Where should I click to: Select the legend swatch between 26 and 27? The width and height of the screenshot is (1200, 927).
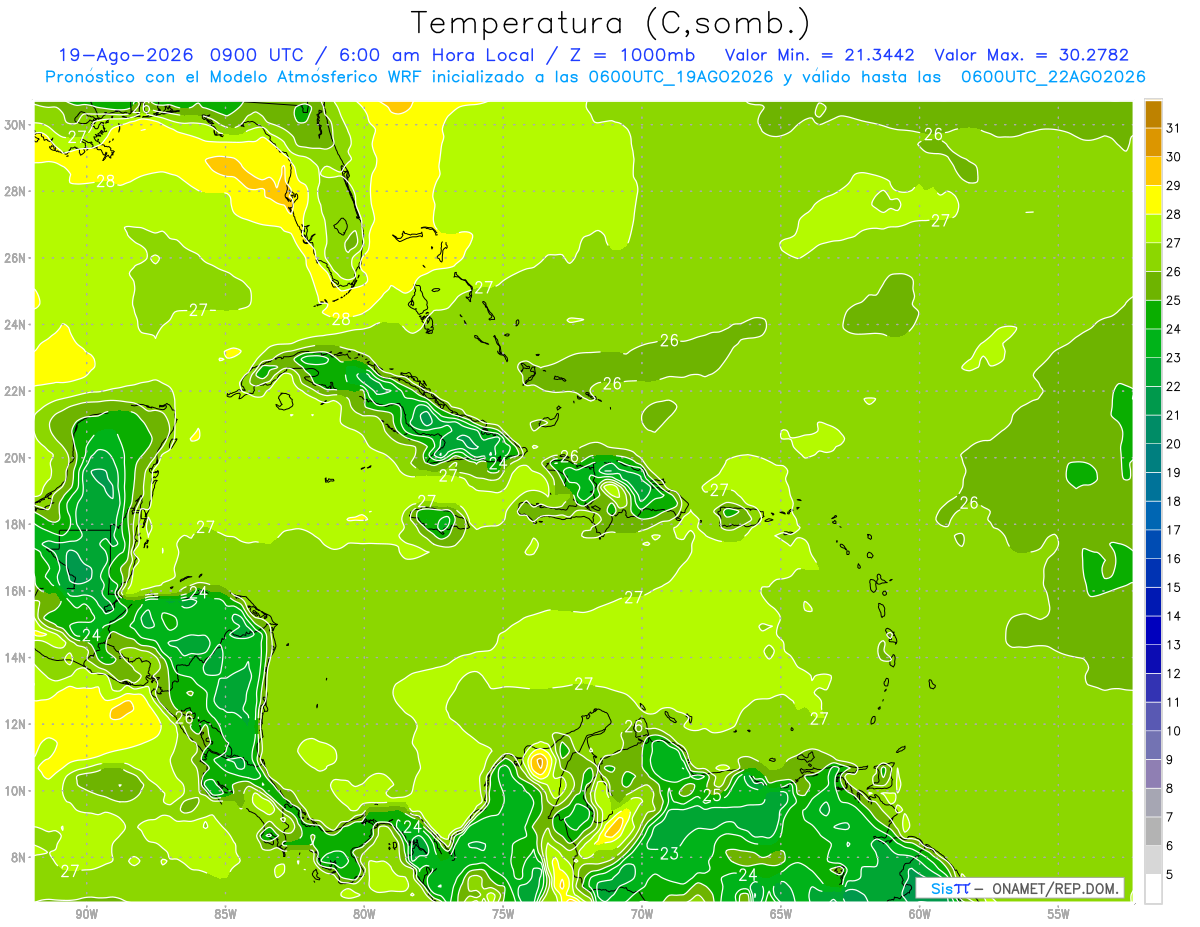point(1153,257)
